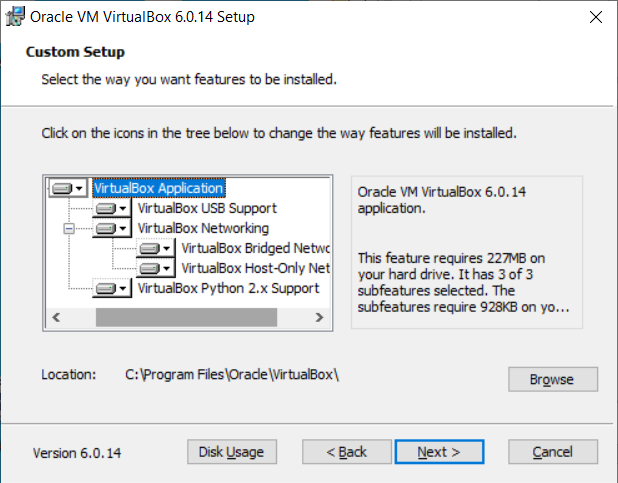This screenshot has width=618, height=483.
Task: Go to the Next setup step
Action: (x=439, y=452)
